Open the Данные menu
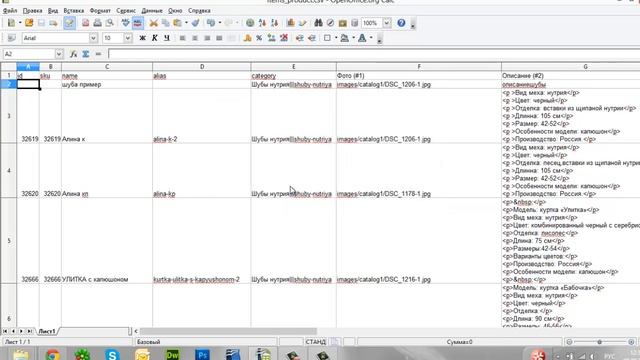Viewport: 640px width, 360px height. click(x=152, y=11)
